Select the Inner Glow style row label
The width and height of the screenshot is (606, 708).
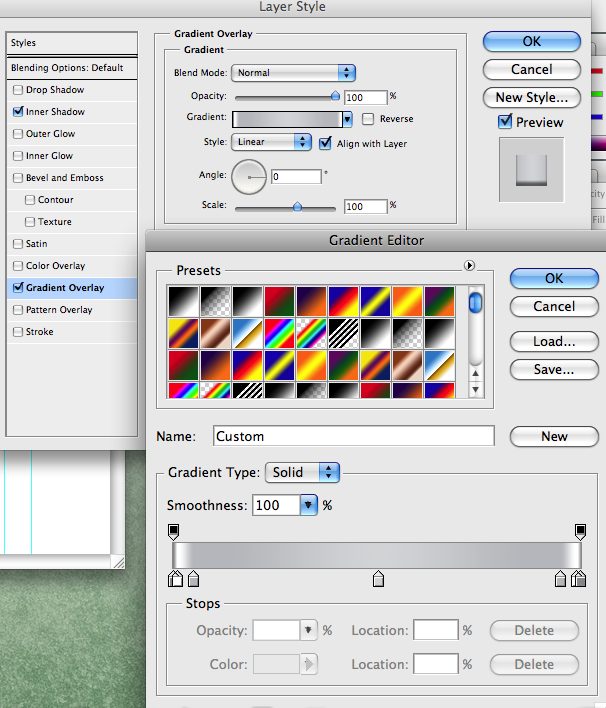pyautogui.click(x=49, y=156)
